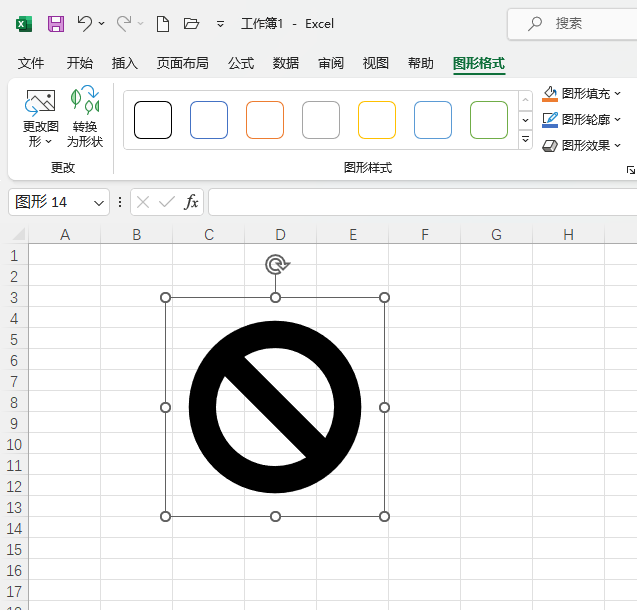Viewport: 637px width, 610px height.
Task: Create a new blank workbook icon
Action: [x=163, y=24]
